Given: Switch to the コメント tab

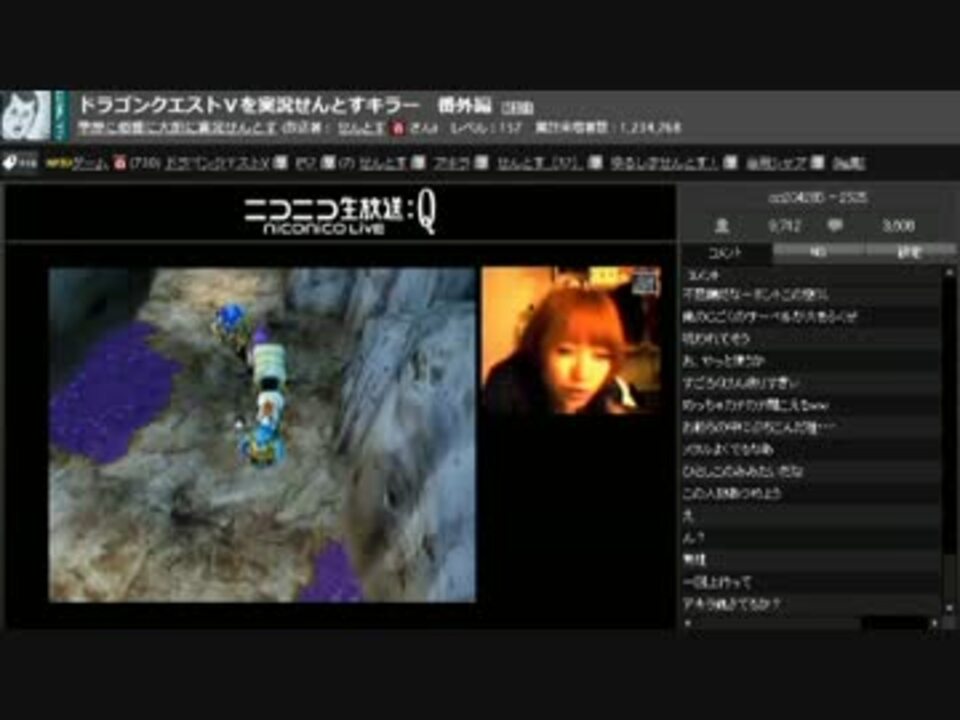Looking at the screenshot, I should 726,252.
